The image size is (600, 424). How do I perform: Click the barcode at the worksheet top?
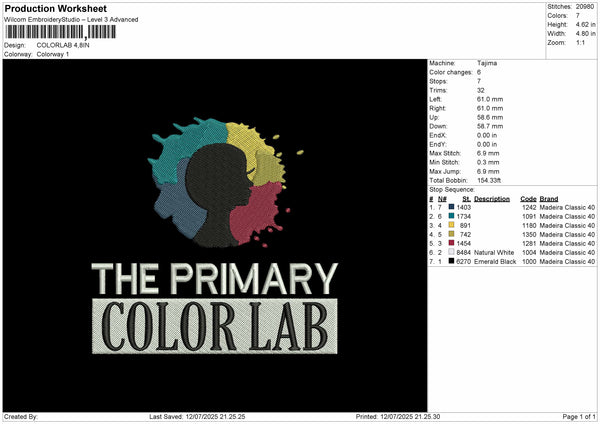[60, 32]
